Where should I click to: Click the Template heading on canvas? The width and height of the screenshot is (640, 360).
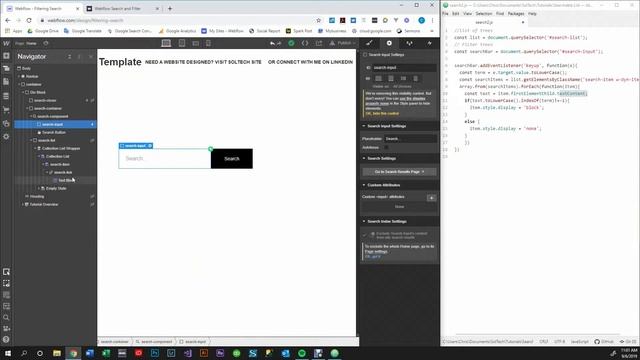coord(120,62)
